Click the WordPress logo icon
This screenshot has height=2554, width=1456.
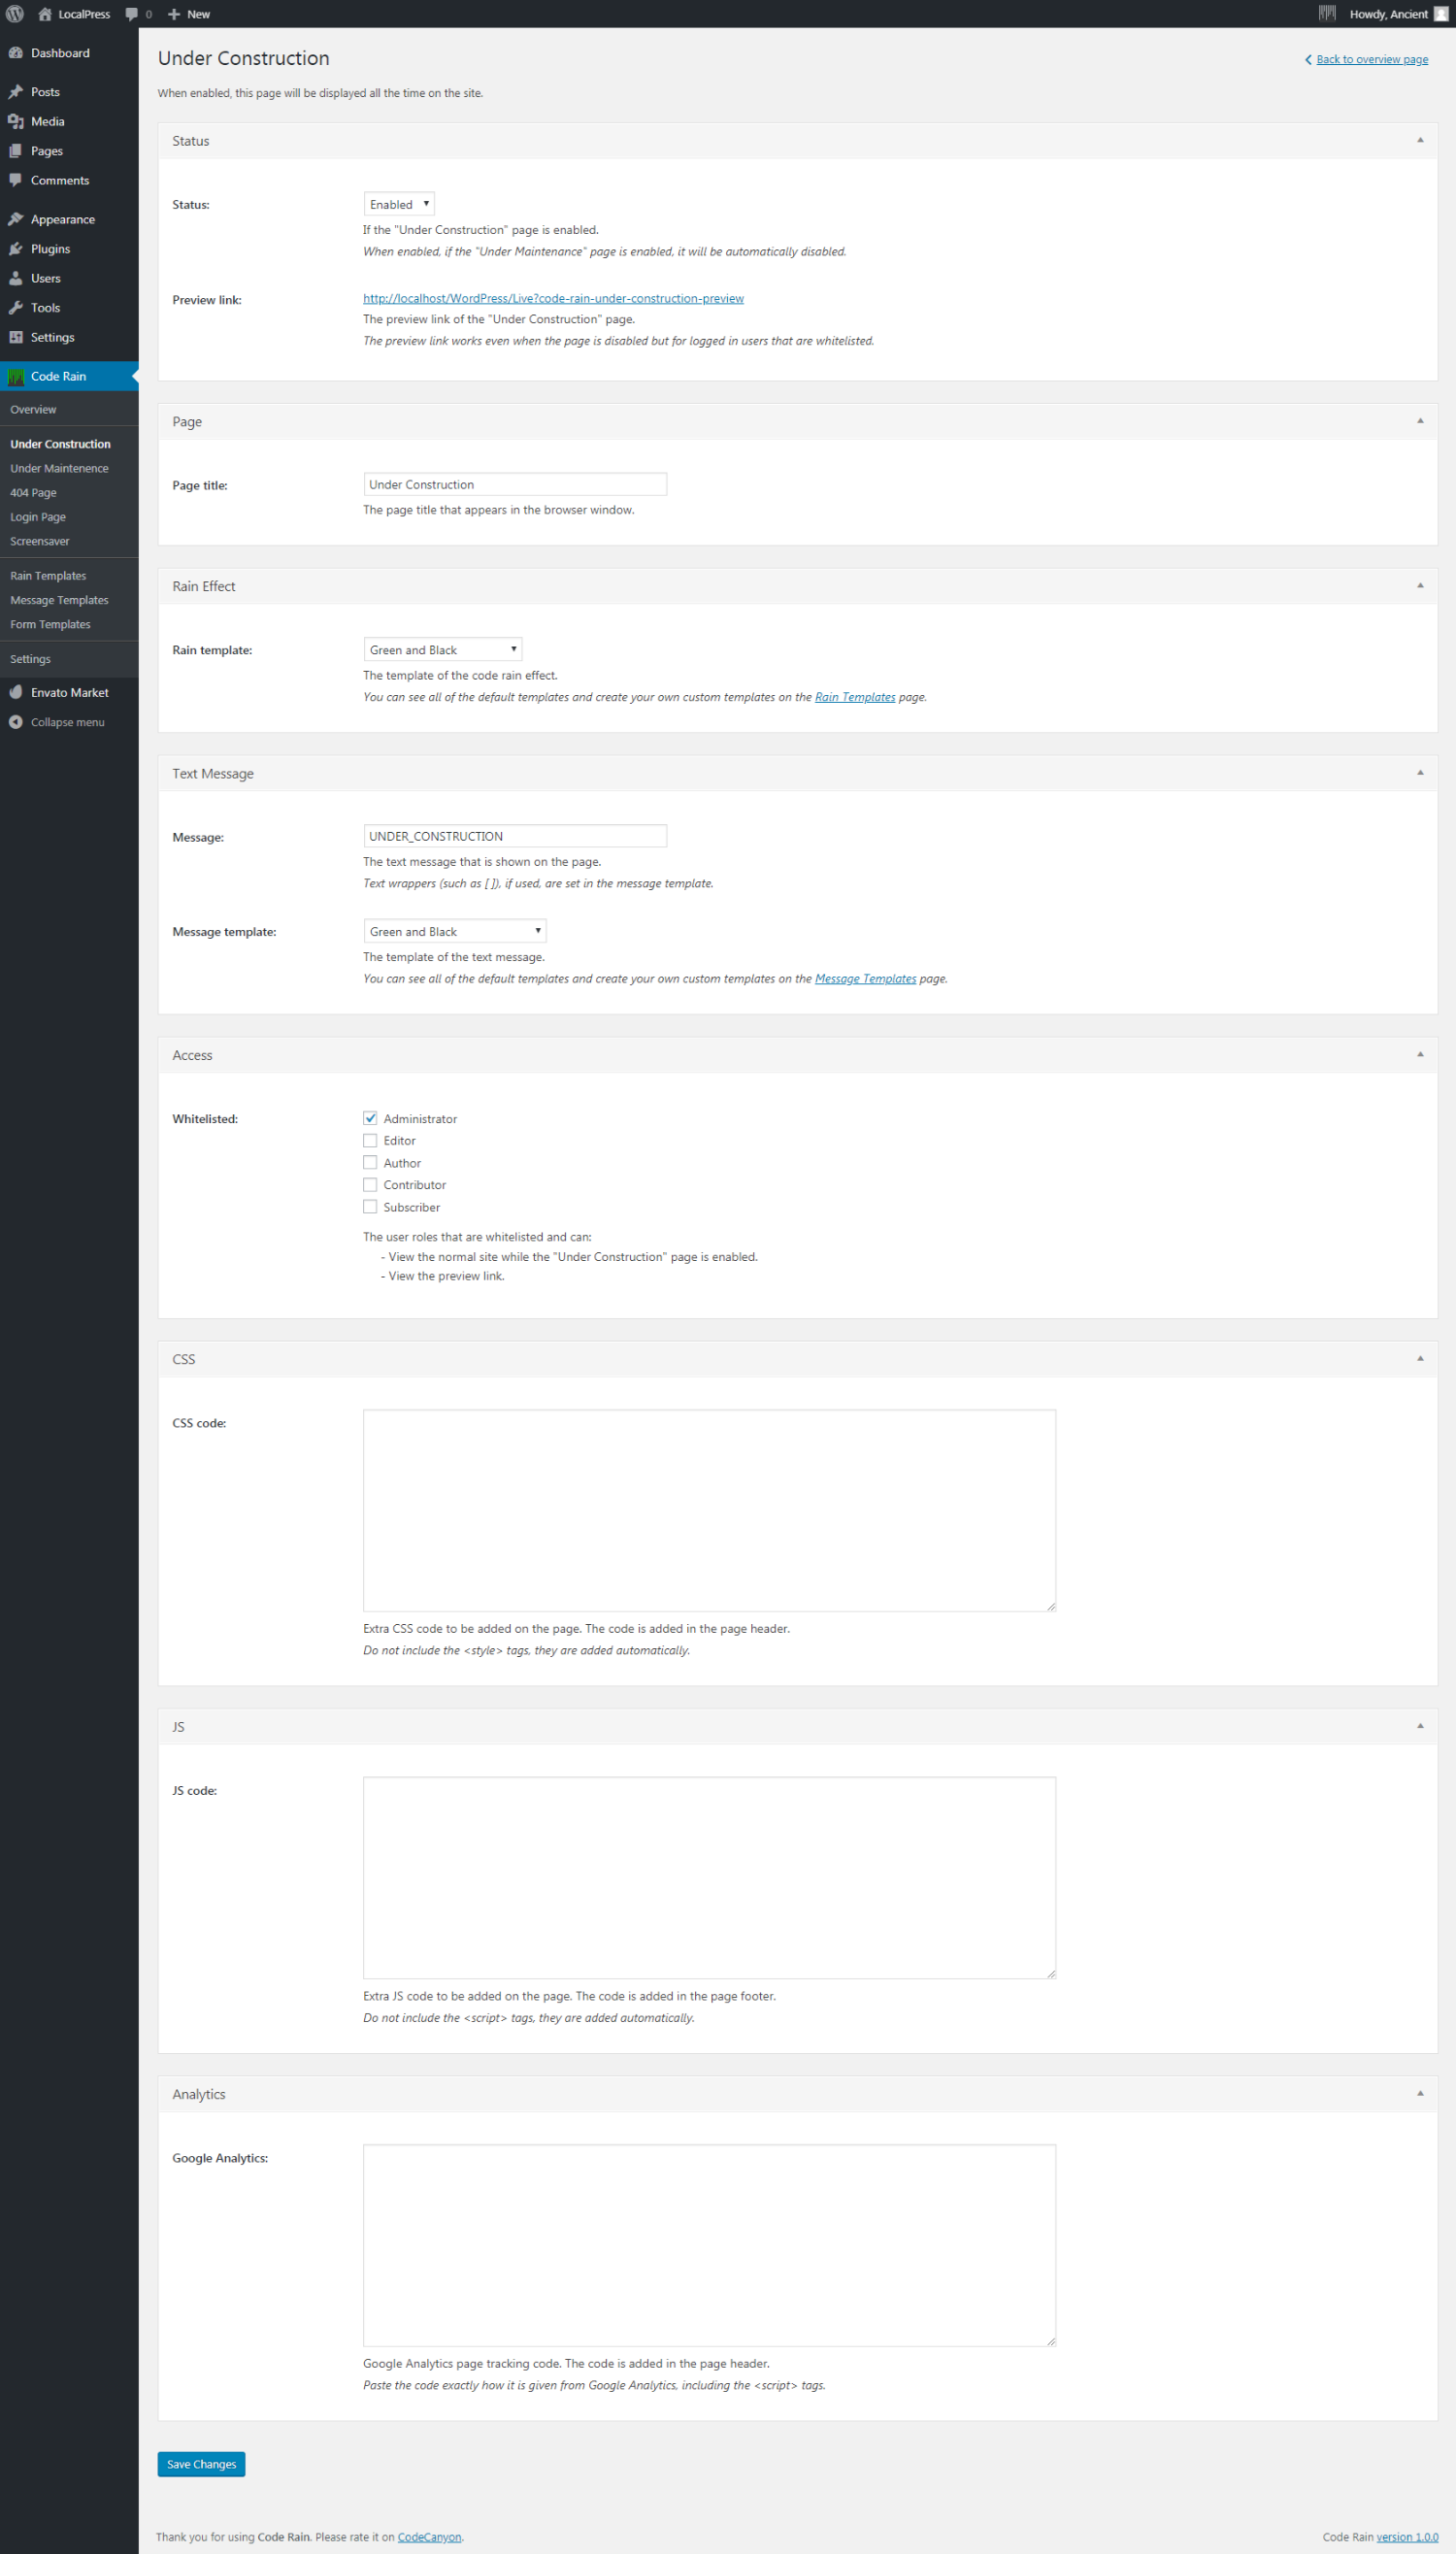click(15, 14)
